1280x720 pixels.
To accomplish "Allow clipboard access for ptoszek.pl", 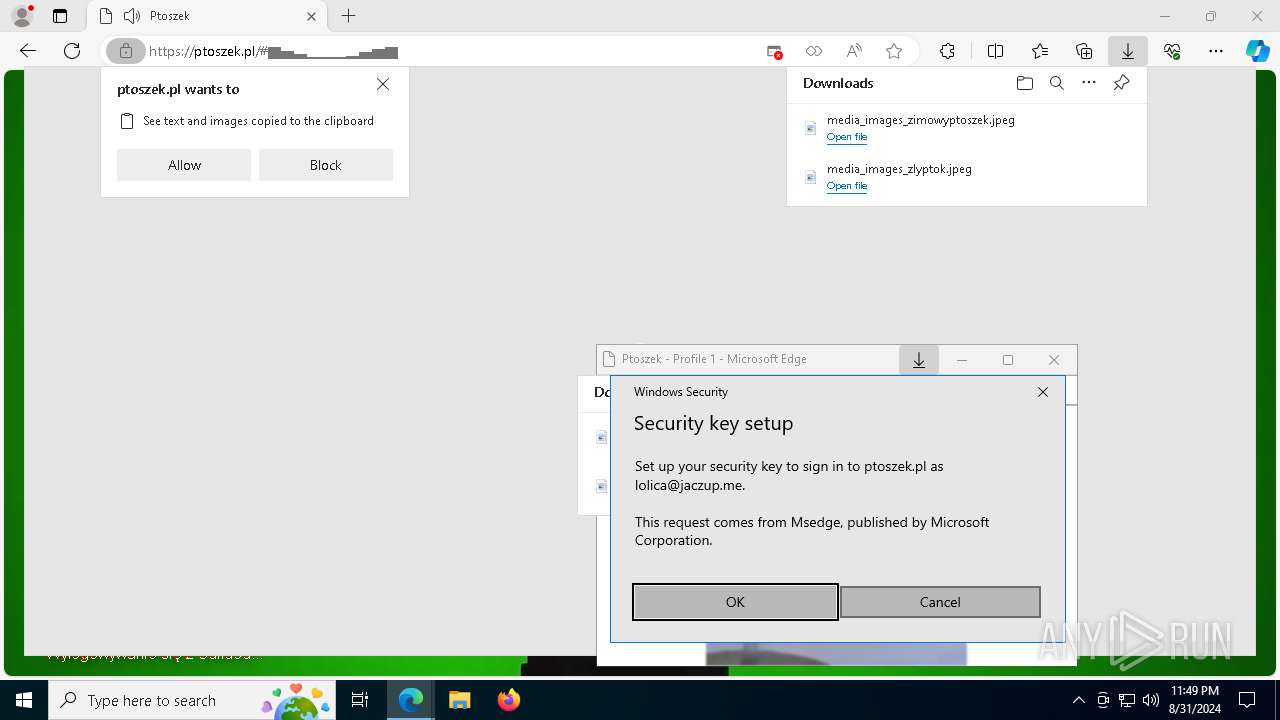I will [184, 165].
